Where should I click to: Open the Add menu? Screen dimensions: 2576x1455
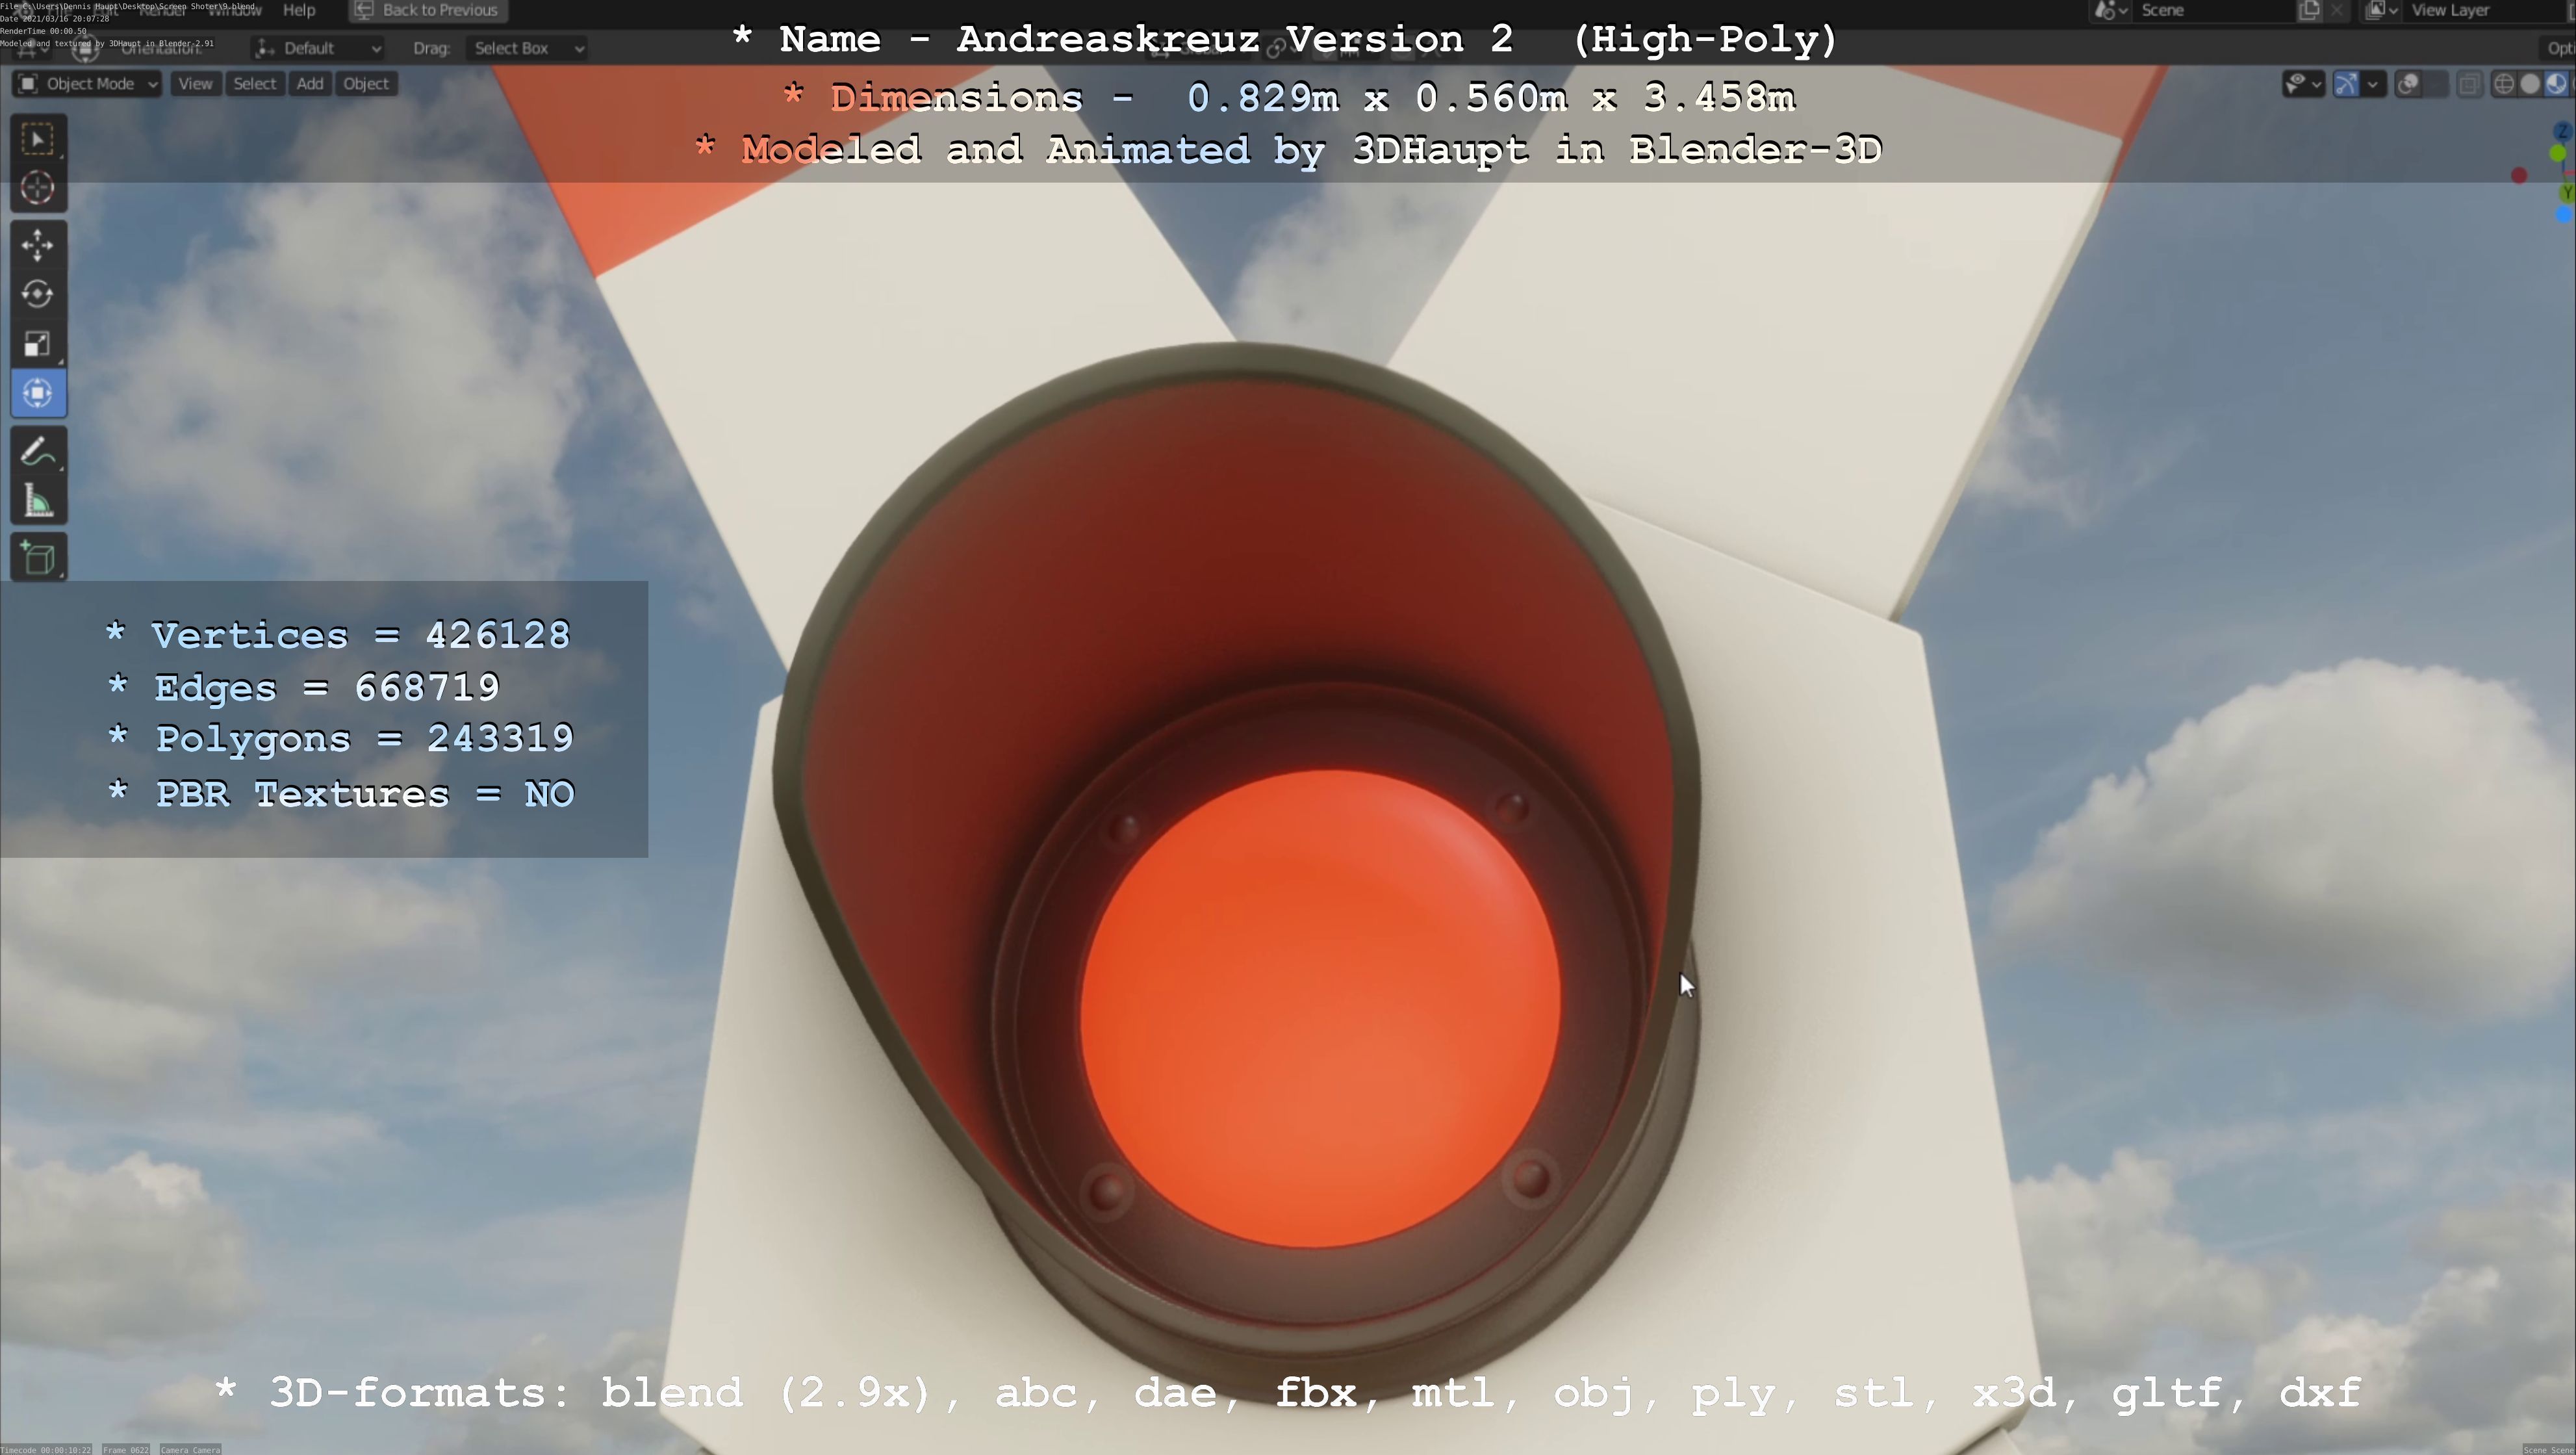[310, 84]
